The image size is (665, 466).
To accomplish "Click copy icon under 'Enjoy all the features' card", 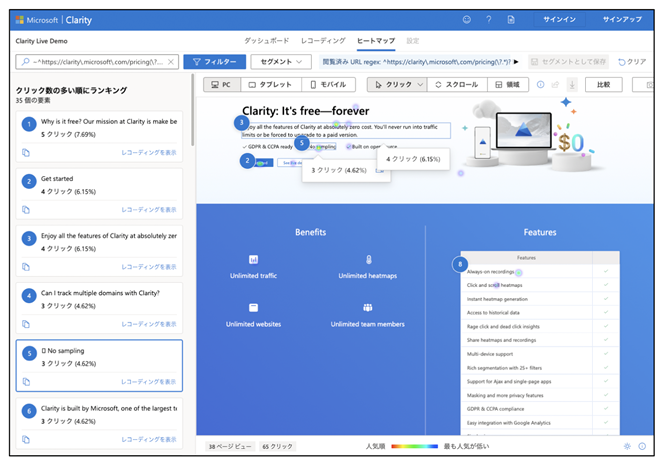I will point(26,267).
